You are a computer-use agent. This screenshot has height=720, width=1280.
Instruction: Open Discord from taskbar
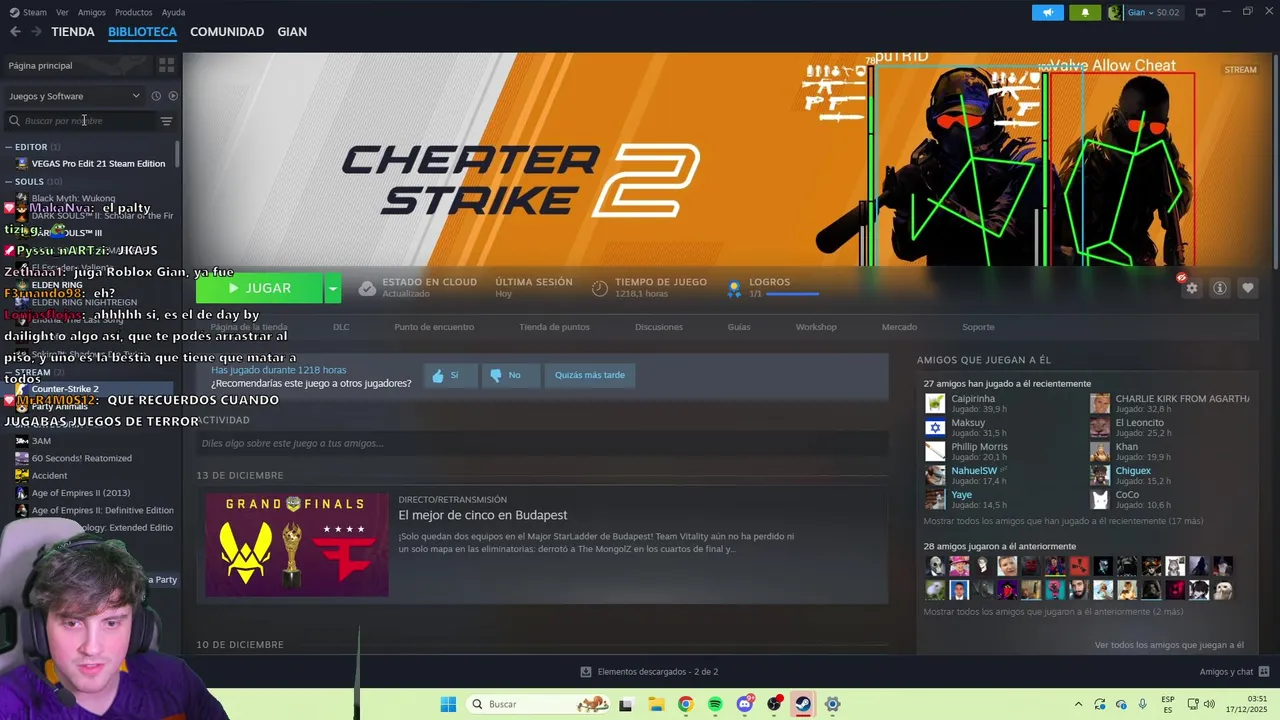click(x=745, y=704)
